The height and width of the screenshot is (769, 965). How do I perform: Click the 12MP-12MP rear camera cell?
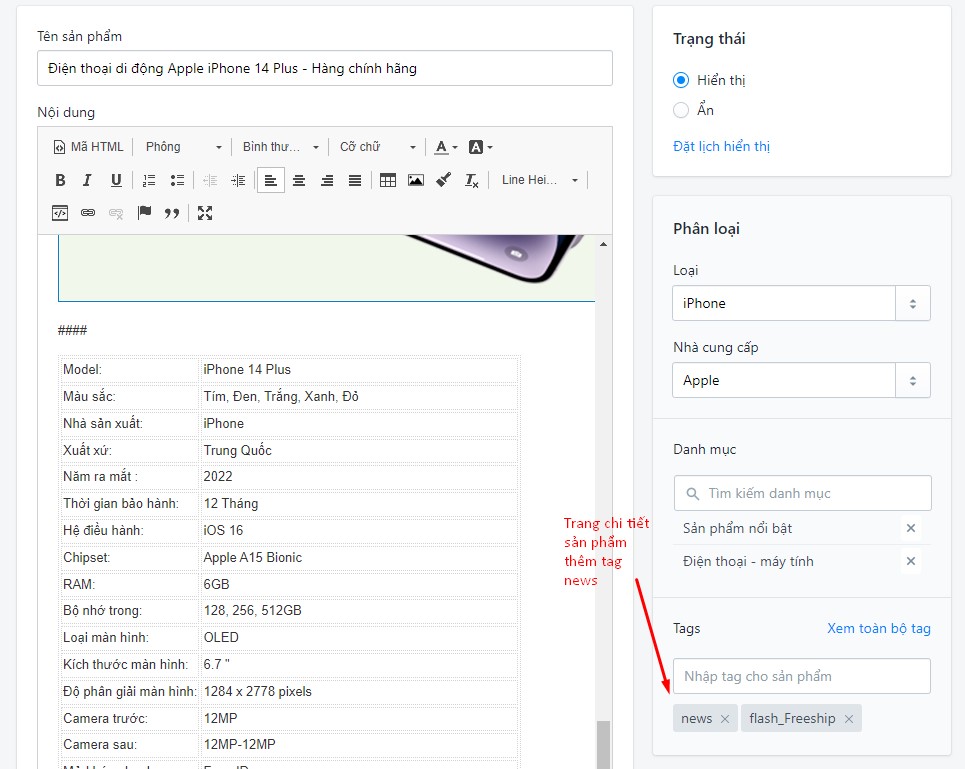pyautogui.click(x=359, y=744)
